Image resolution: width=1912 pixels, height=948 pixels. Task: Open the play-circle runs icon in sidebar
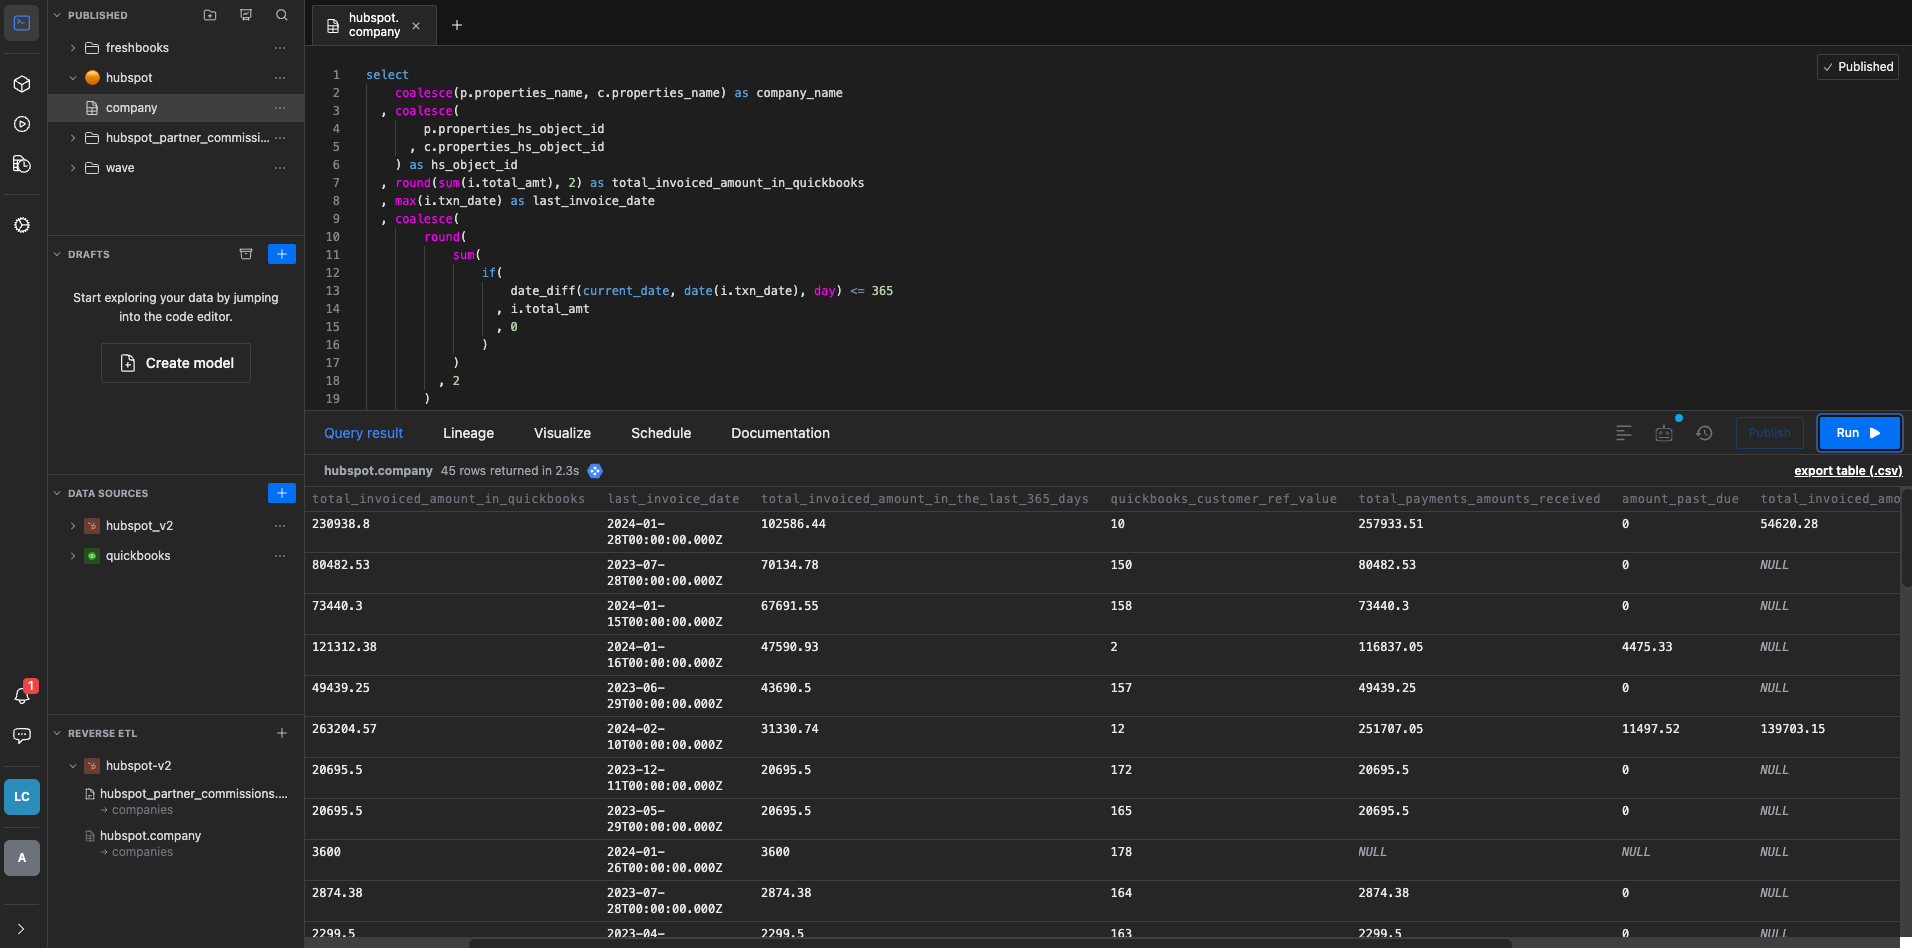[x=22, y=124]
